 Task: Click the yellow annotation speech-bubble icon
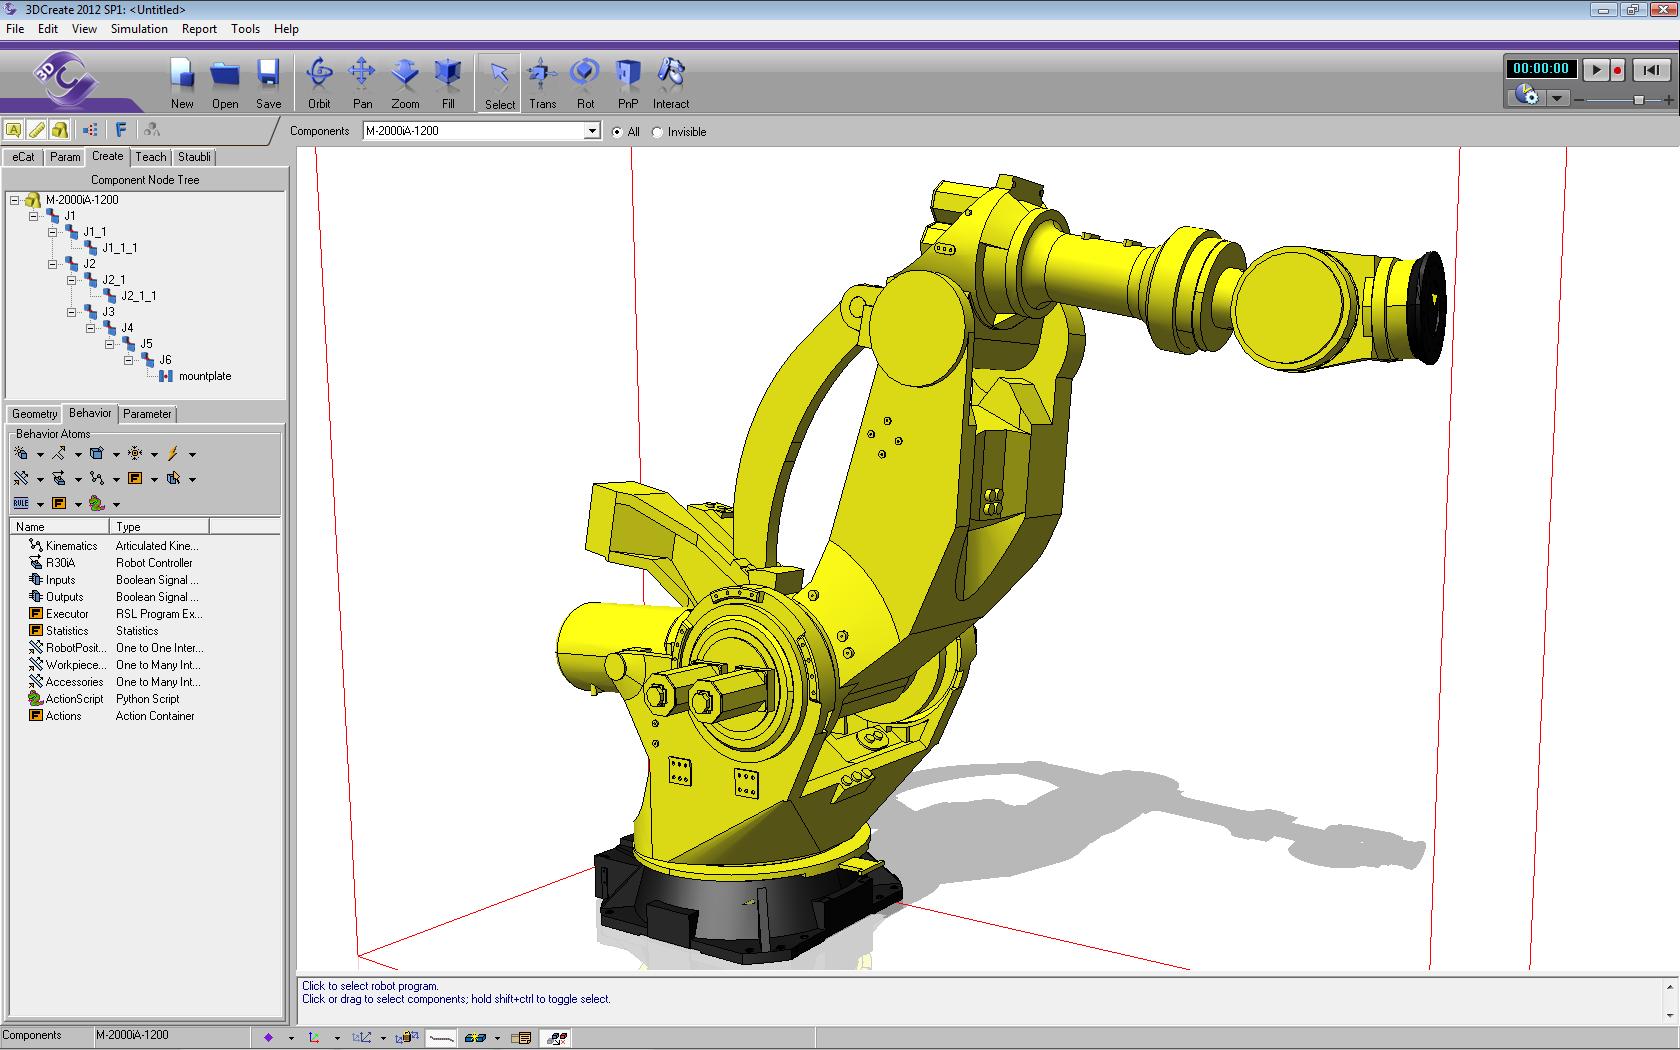click(14, 129)
